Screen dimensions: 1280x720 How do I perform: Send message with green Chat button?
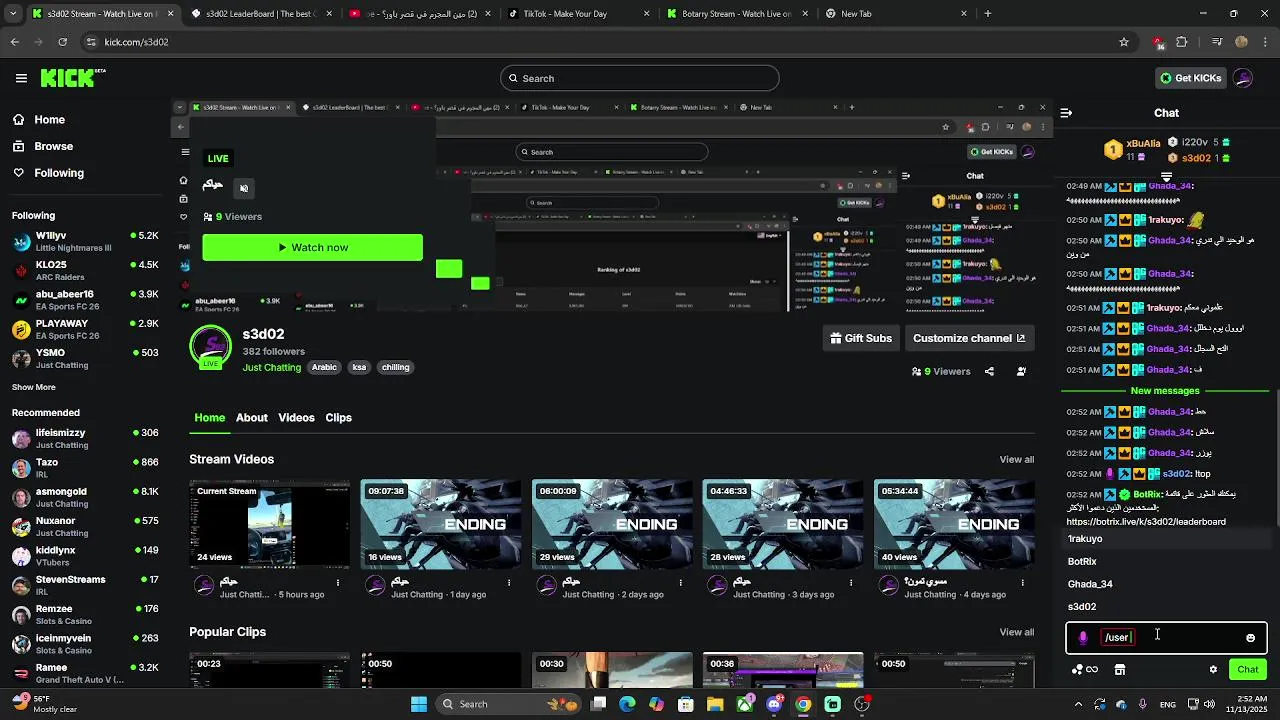(x=1248, y=670)
